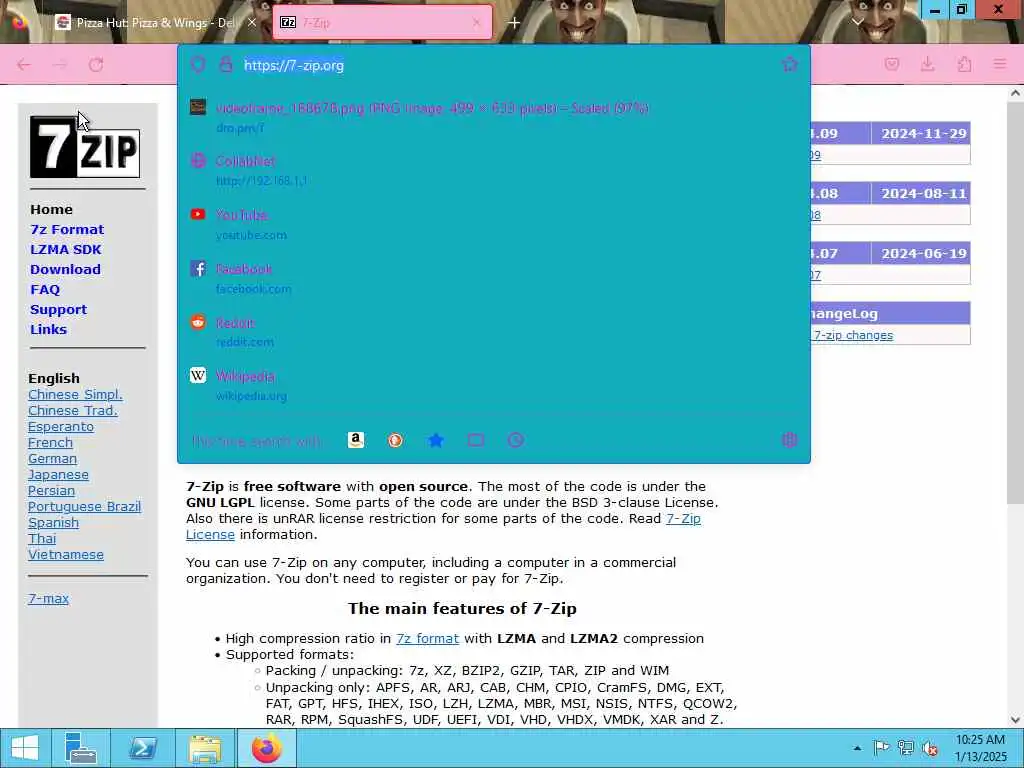The image size is (1024, 768).
Task: Switch to the 7-Zip tab
Action: tap(382, 23)
